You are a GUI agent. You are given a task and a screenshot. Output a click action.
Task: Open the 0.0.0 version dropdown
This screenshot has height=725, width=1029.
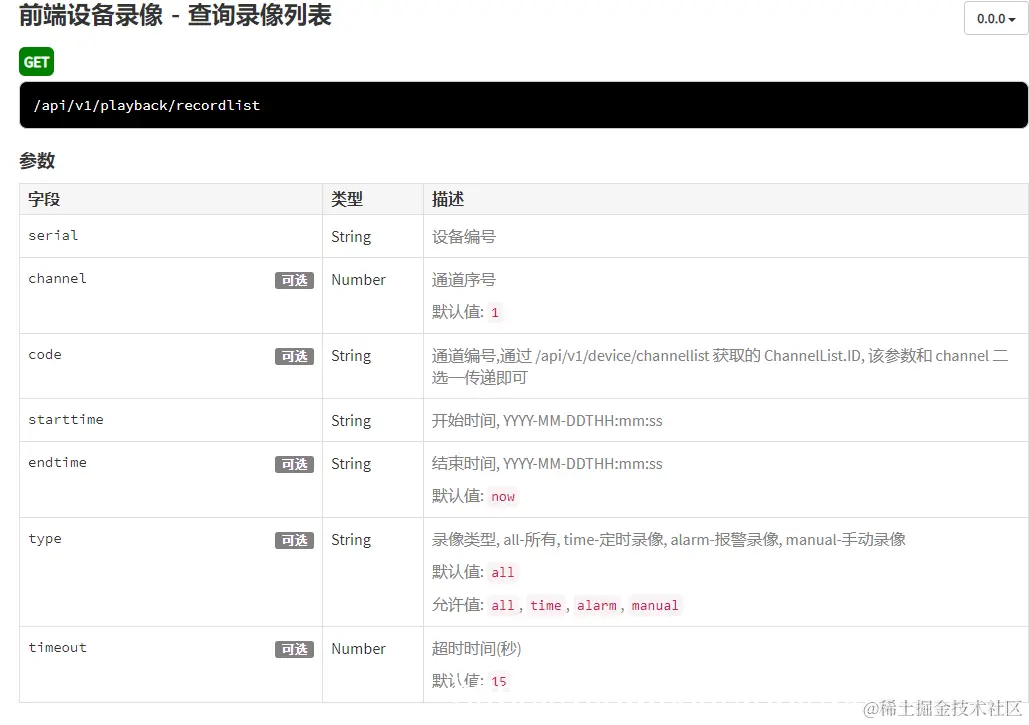(995, 18)
